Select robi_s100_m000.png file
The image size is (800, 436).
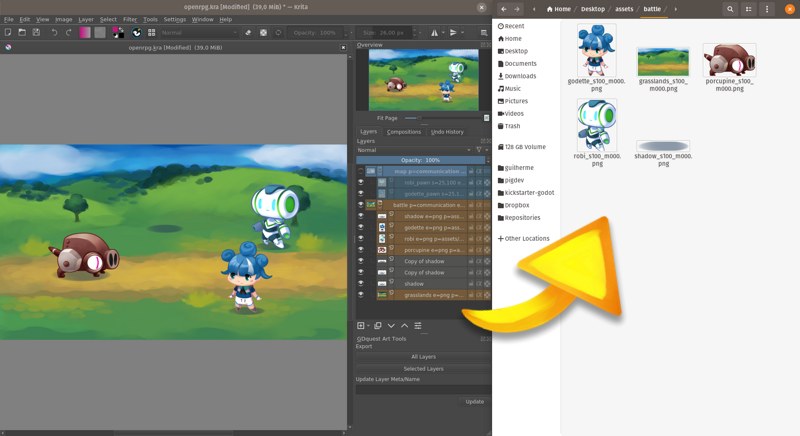597,133
